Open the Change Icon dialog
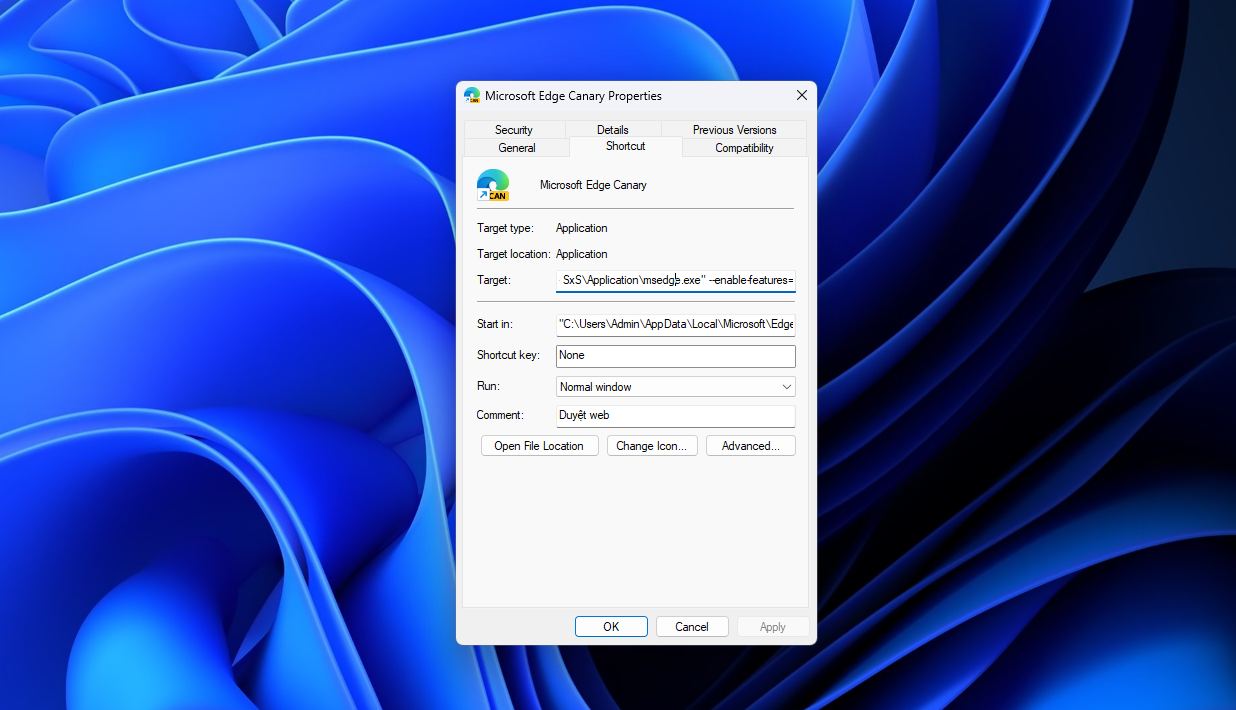This screenshot has height=710, width=1236. coord(651,446)
